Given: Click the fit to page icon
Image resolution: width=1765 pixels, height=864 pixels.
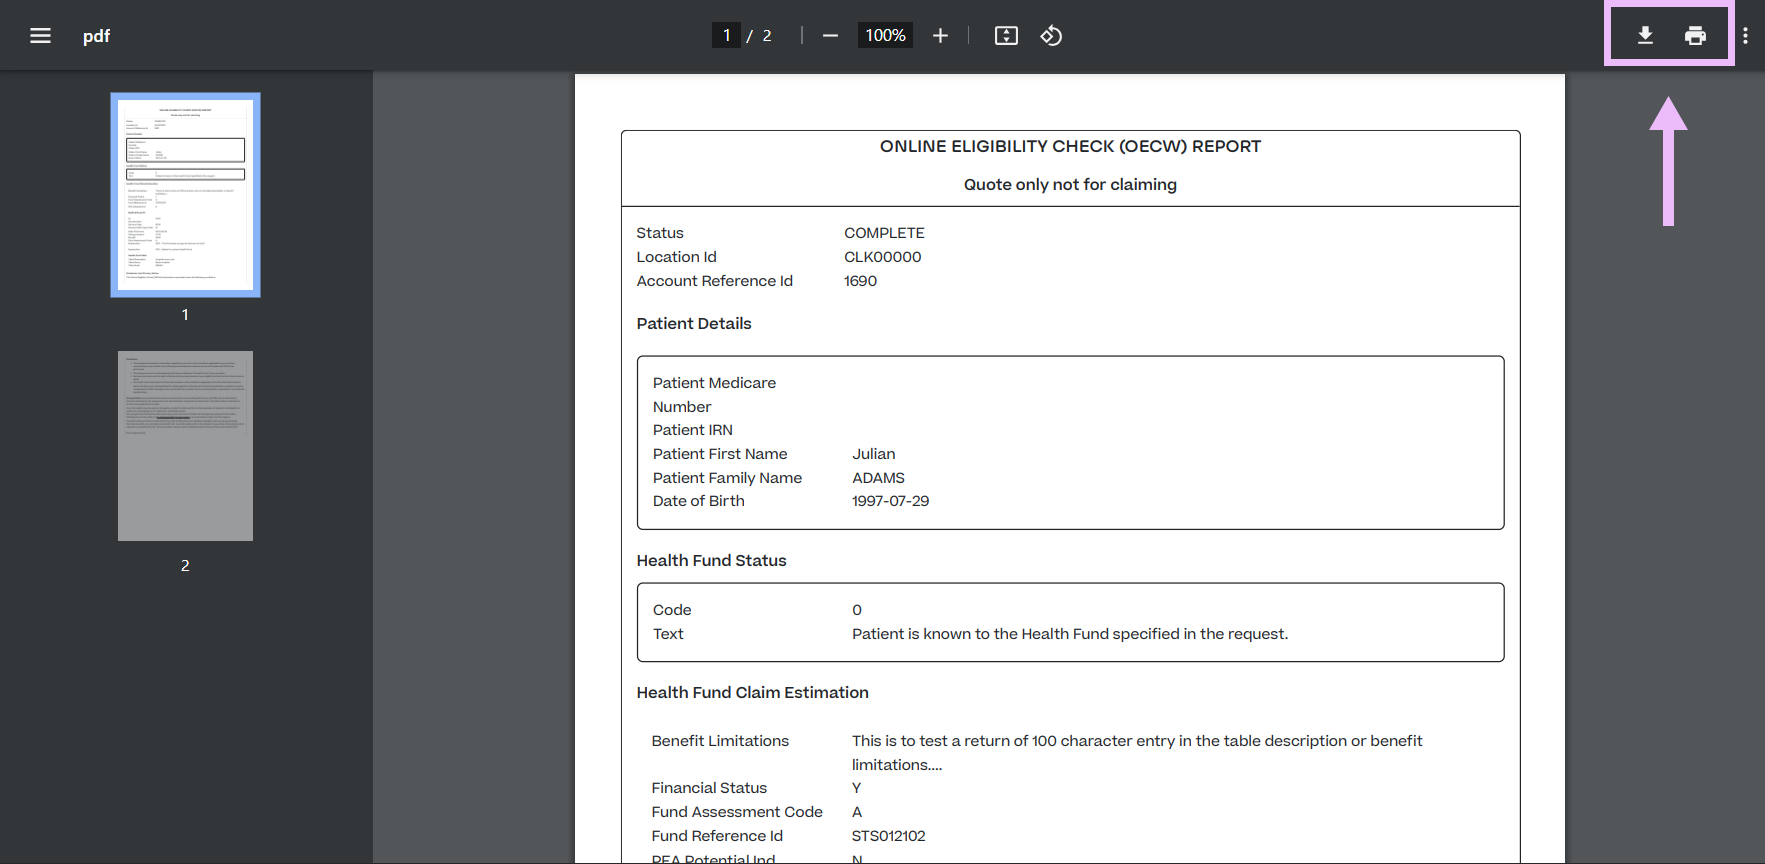Looking at the screenshot, I should click(x=1006, y=36).
